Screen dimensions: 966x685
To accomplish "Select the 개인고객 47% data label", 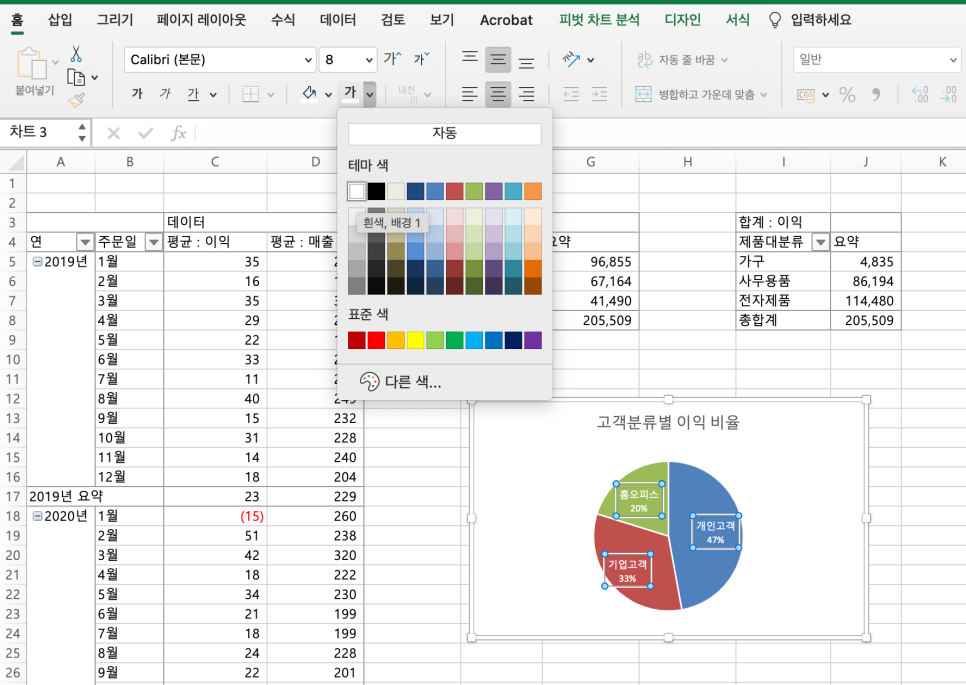I will (715, 532).
